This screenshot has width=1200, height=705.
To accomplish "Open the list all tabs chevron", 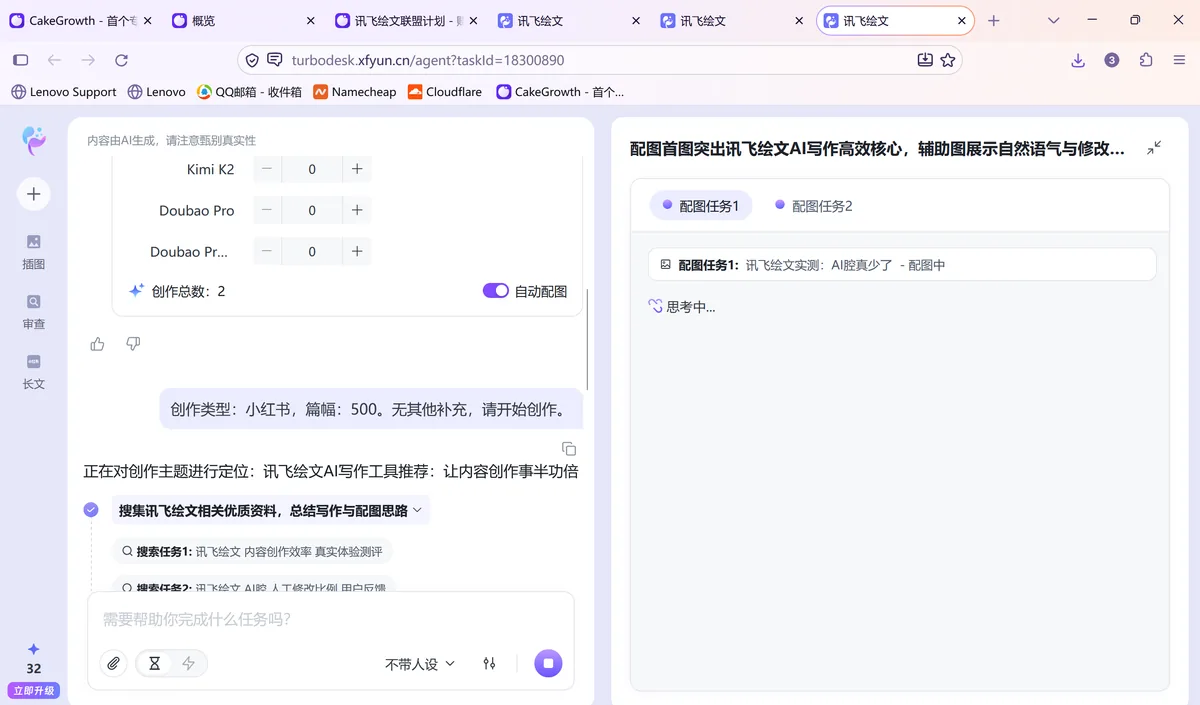I will click(x=1053, y=20).
